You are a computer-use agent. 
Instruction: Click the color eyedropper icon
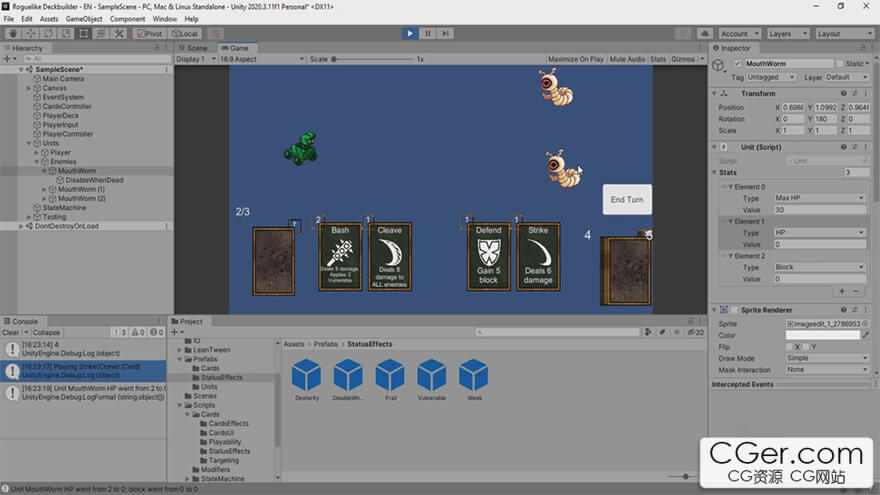[866, 335]
